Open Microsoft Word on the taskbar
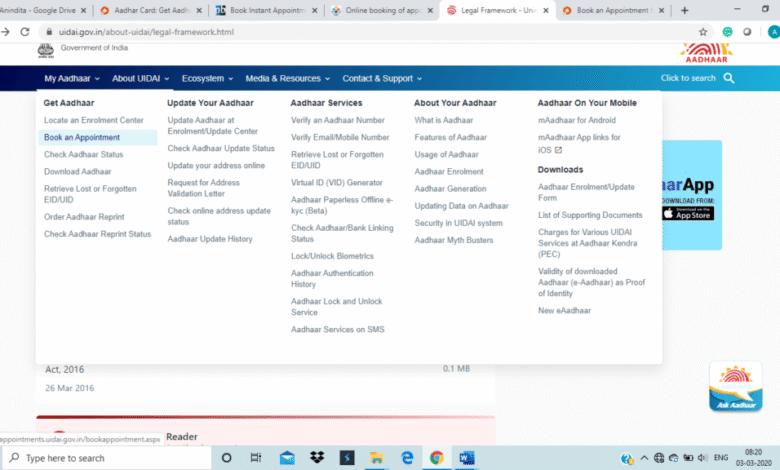780x470 pixels. [467, 458]
